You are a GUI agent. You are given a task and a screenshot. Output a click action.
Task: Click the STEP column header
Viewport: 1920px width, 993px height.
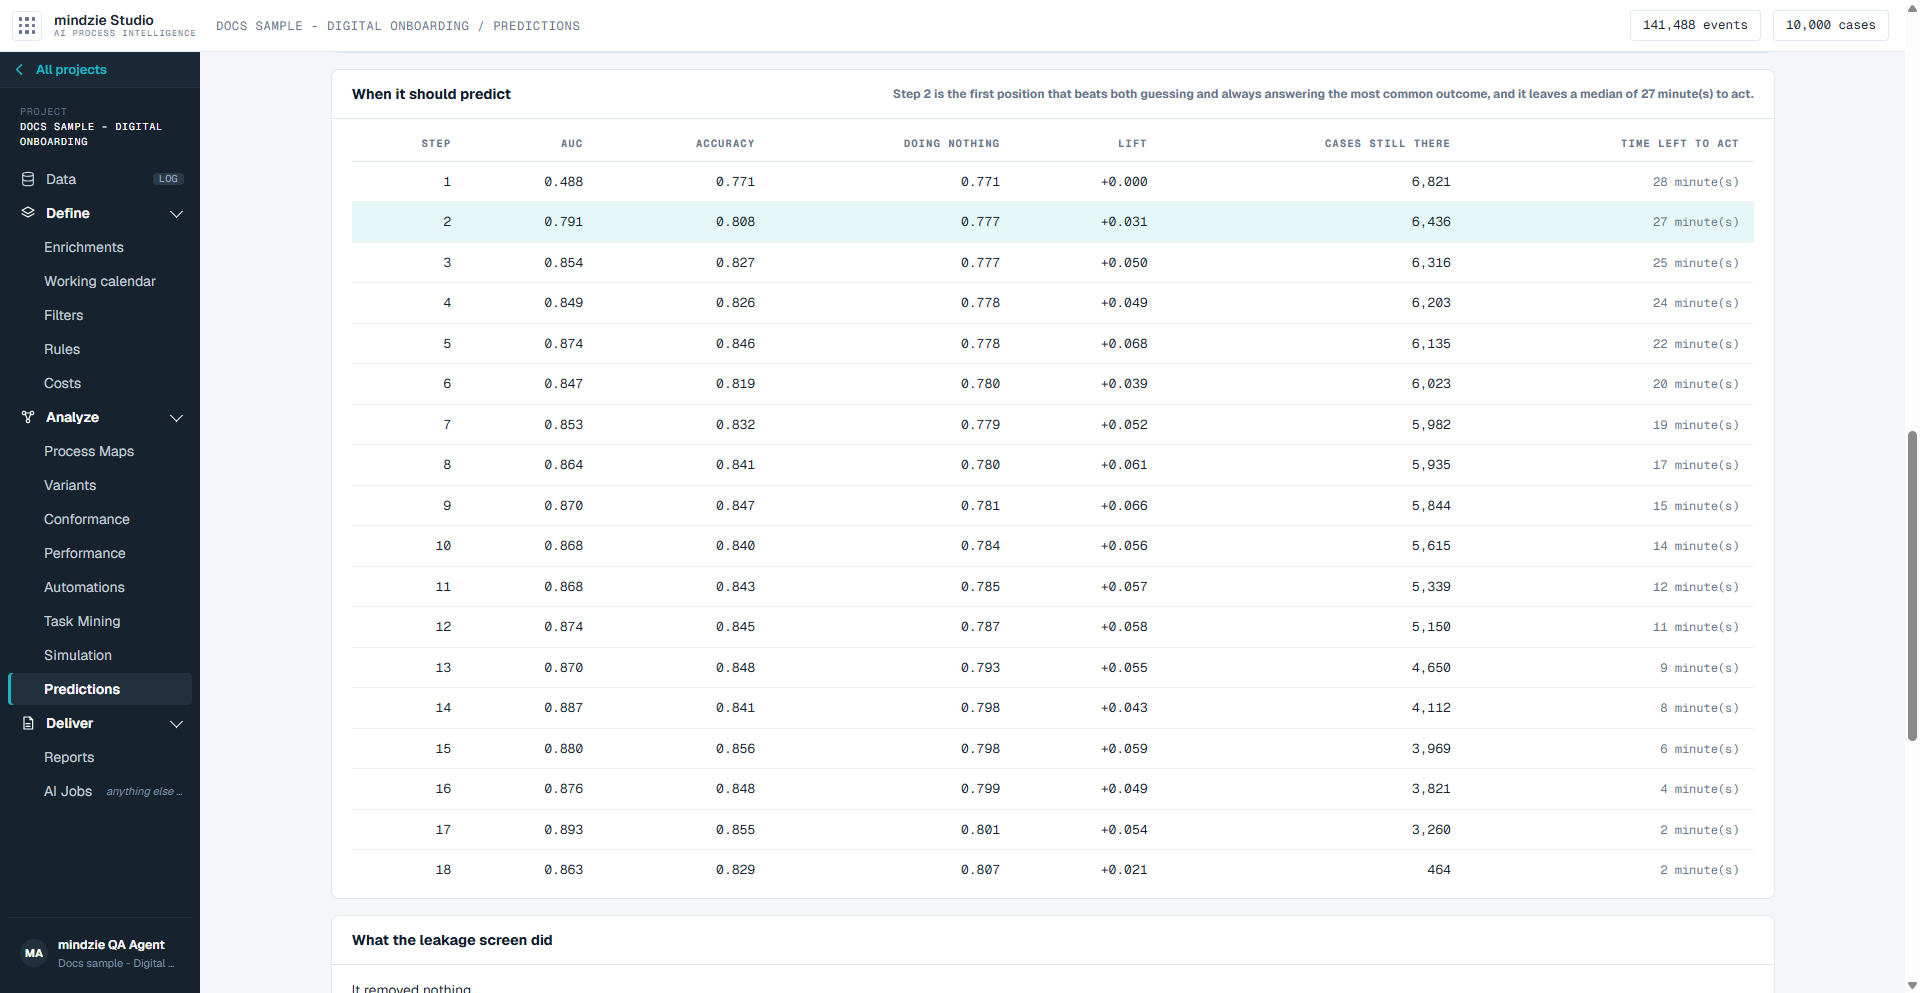point(436,144)
